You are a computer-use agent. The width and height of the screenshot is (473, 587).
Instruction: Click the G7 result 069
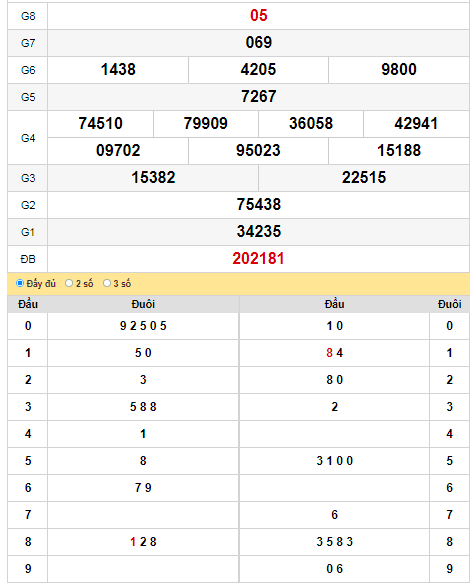tap(258, 43)
